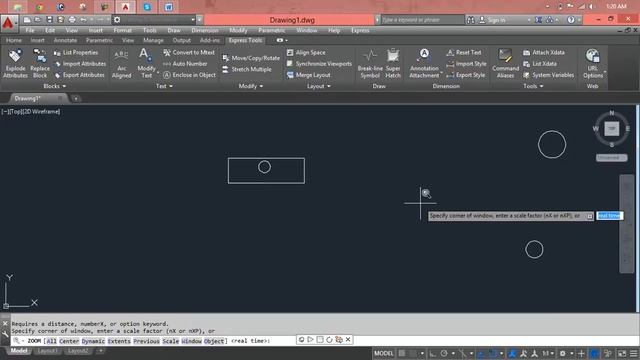The image size is (640, 360).
Task: Click the Explode Attributes tool
Action: pyautogui.click(x=15, y=63)
